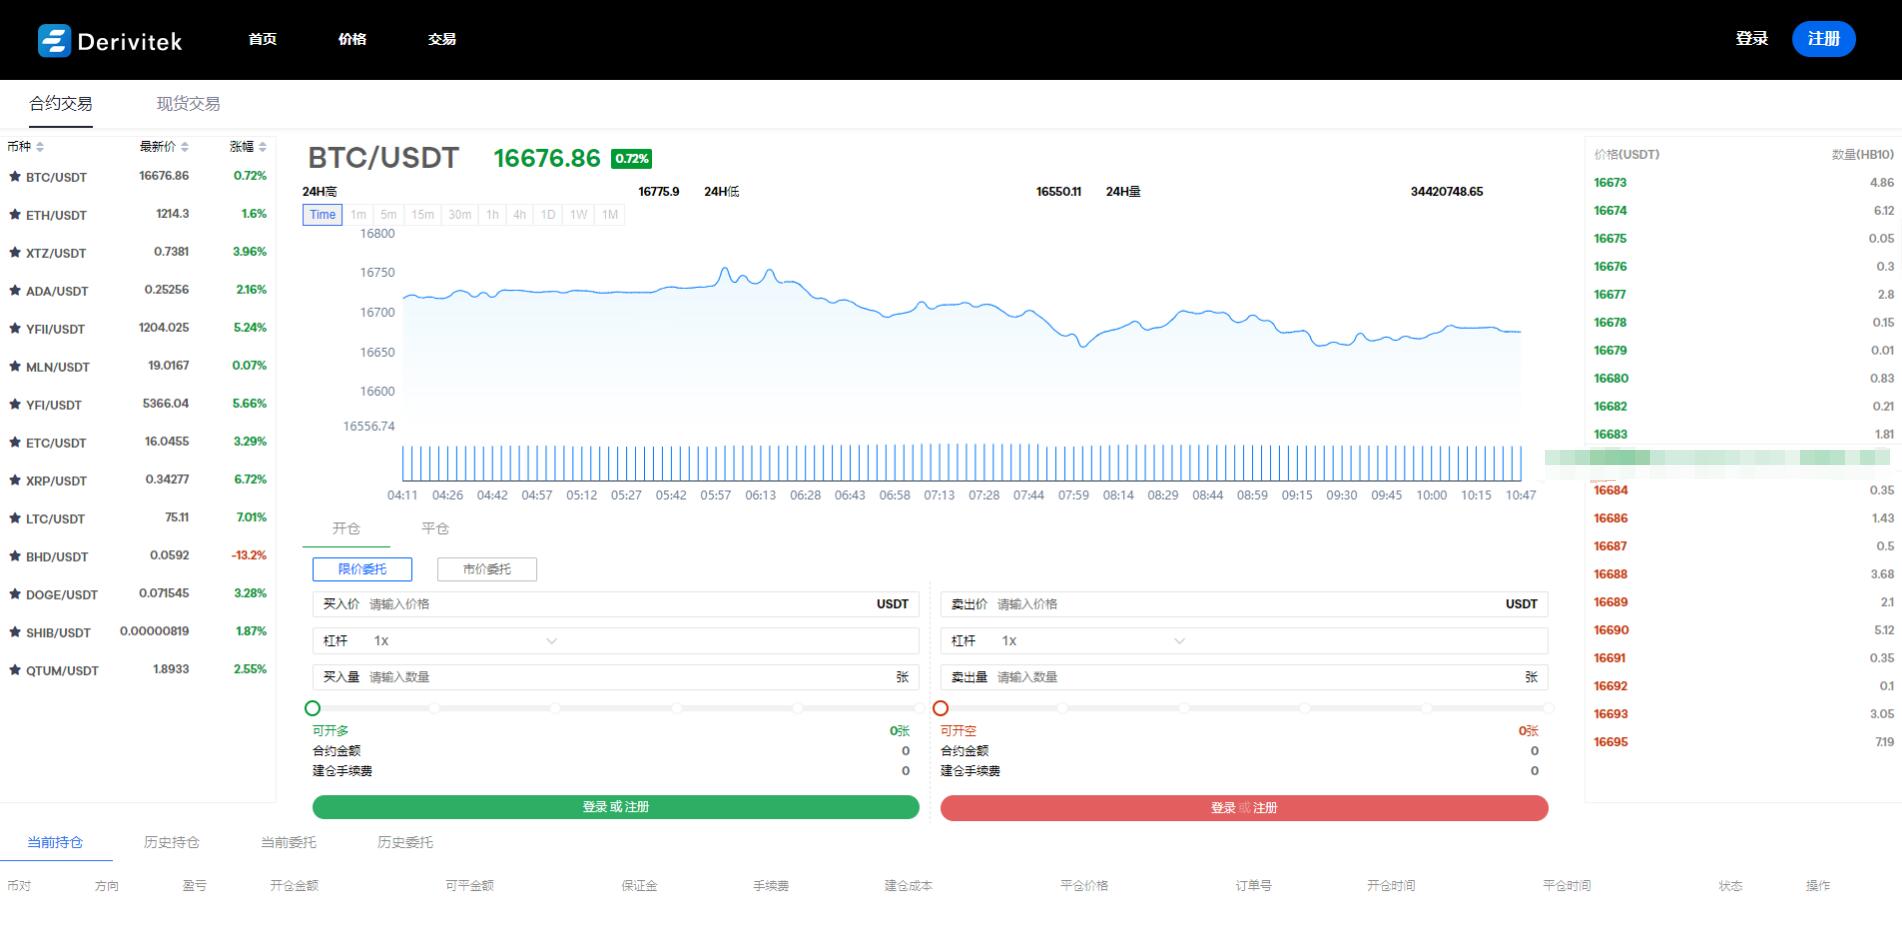Sort the list by the 币种 sort arrows
The height and width of the screenshot is (930, 1902).
tap(40, 147)
